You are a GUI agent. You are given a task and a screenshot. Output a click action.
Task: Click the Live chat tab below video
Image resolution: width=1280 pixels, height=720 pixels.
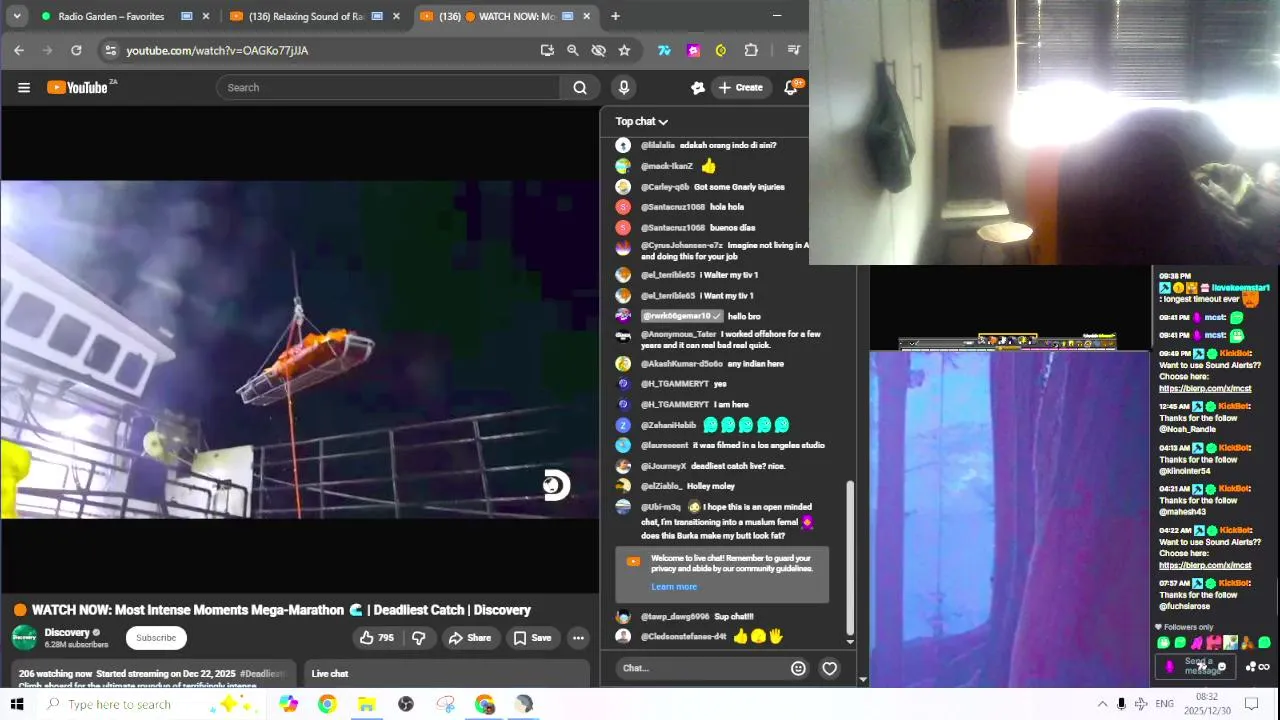pos(330,674)
